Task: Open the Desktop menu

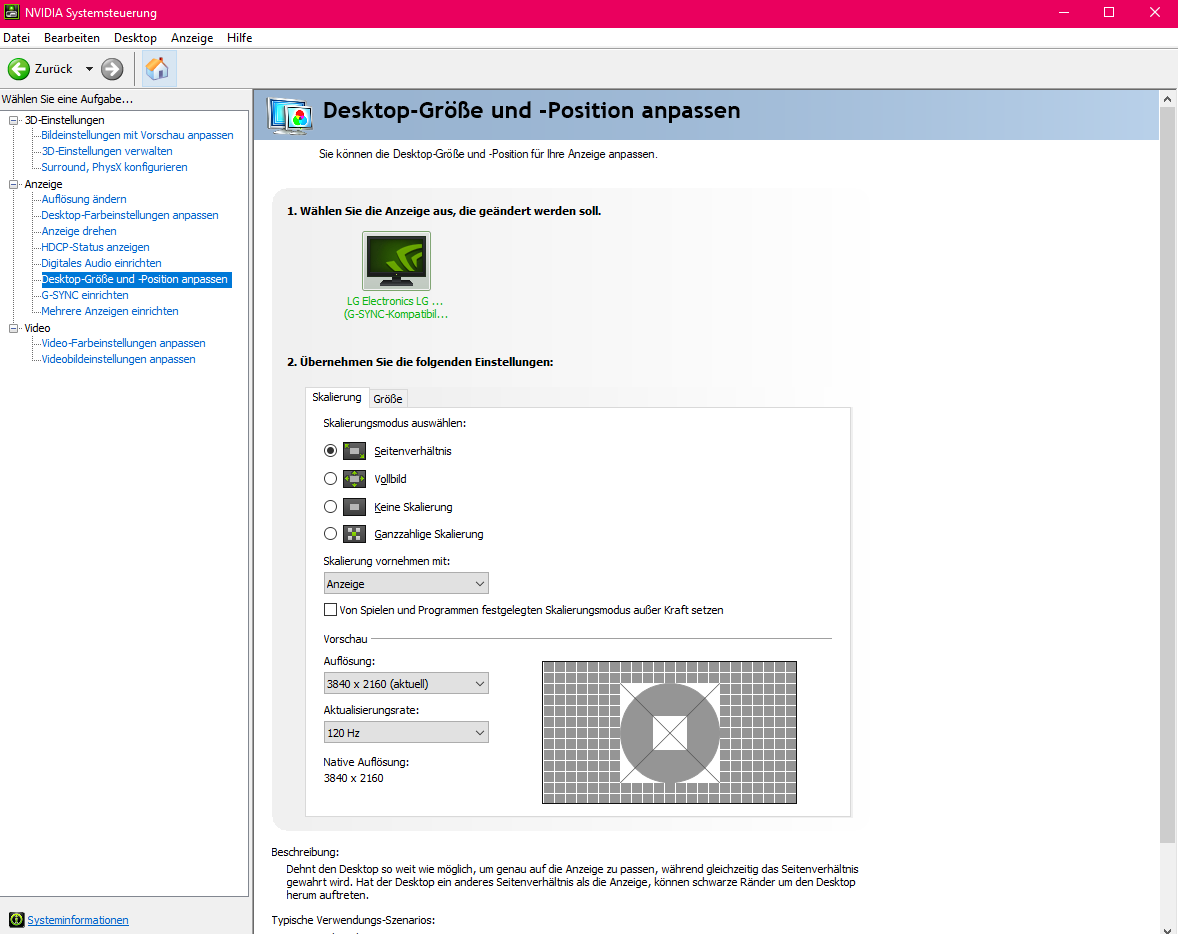Action: pos(135,38)
